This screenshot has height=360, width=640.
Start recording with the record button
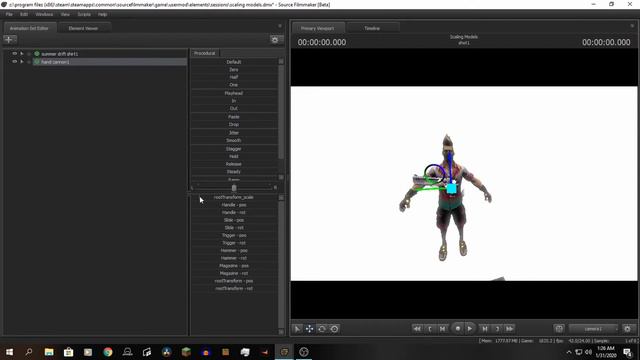tap(458, 329)
